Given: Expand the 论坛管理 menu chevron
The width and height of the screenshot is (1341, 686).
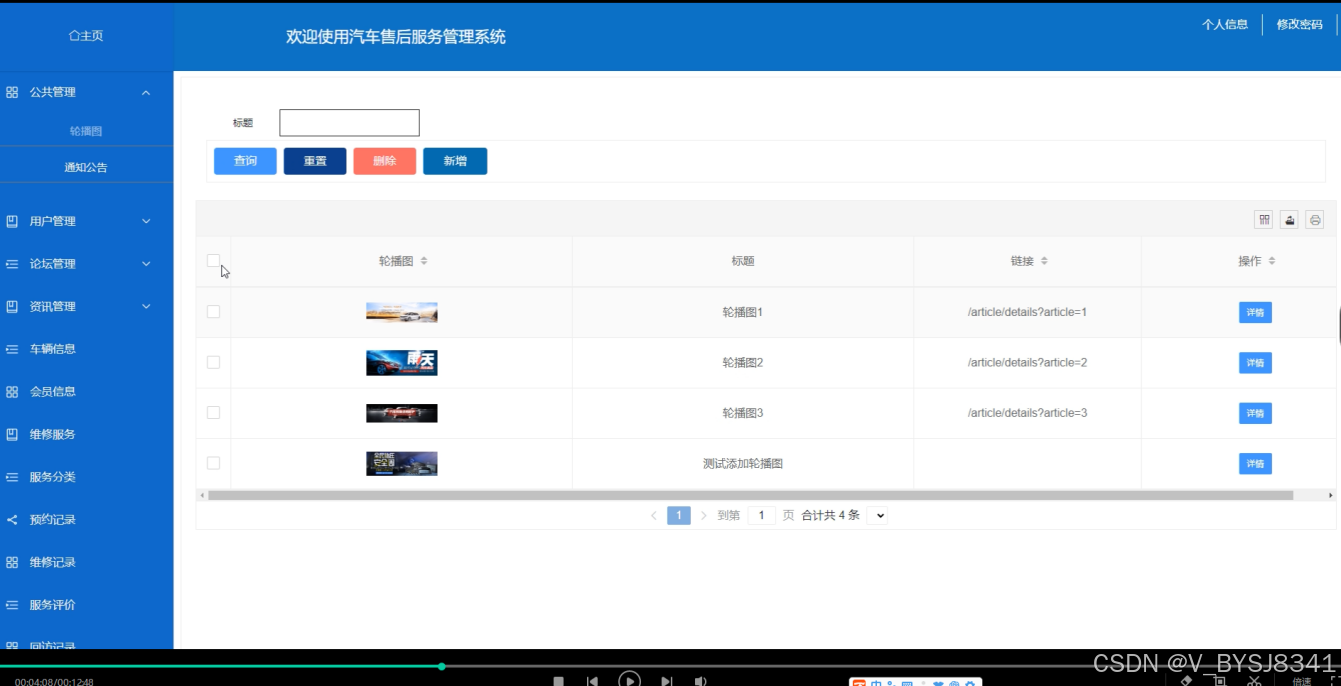Looking at the screenshot, I should (x=146, y=264).
